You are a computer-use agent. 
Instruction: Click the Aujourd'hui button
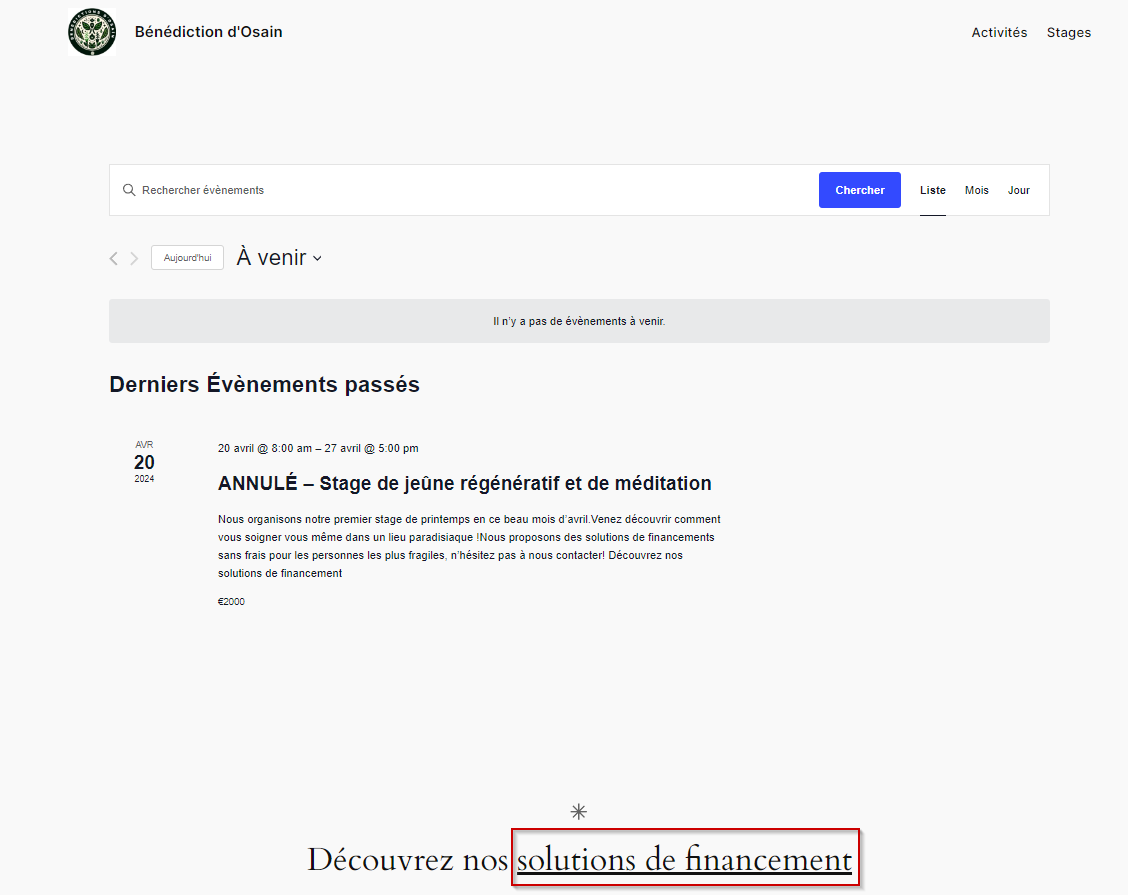point(187,258)
